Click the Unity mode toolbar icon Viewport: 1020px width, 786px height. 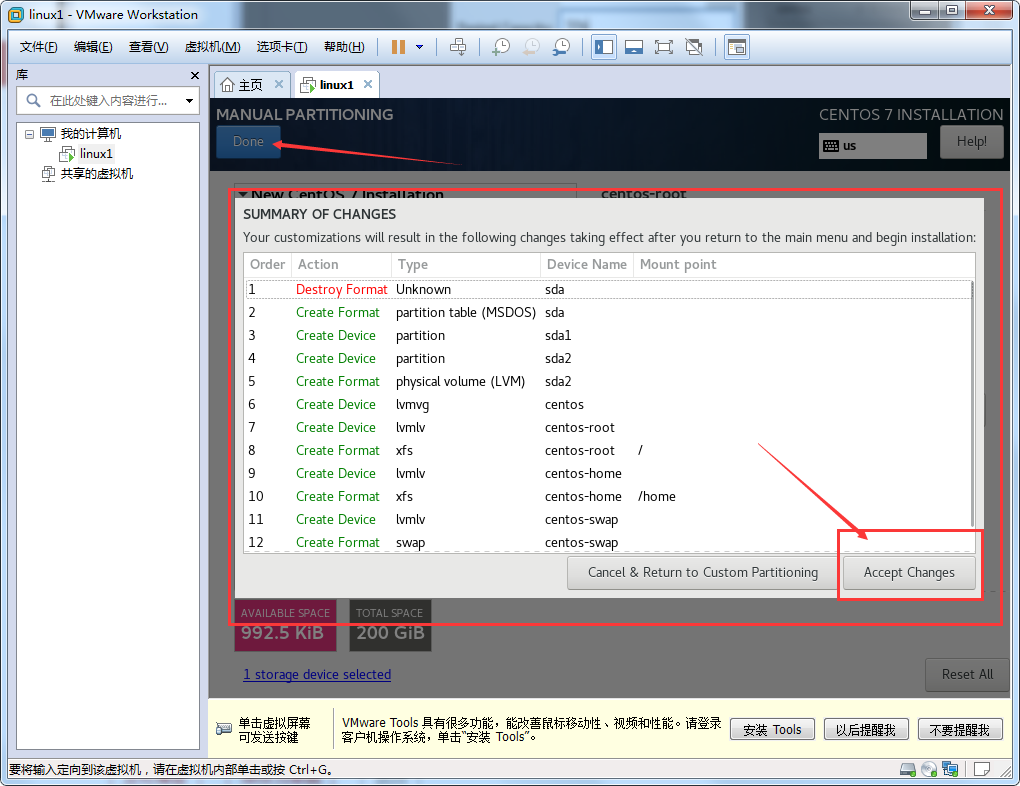(x=694, y=47)
